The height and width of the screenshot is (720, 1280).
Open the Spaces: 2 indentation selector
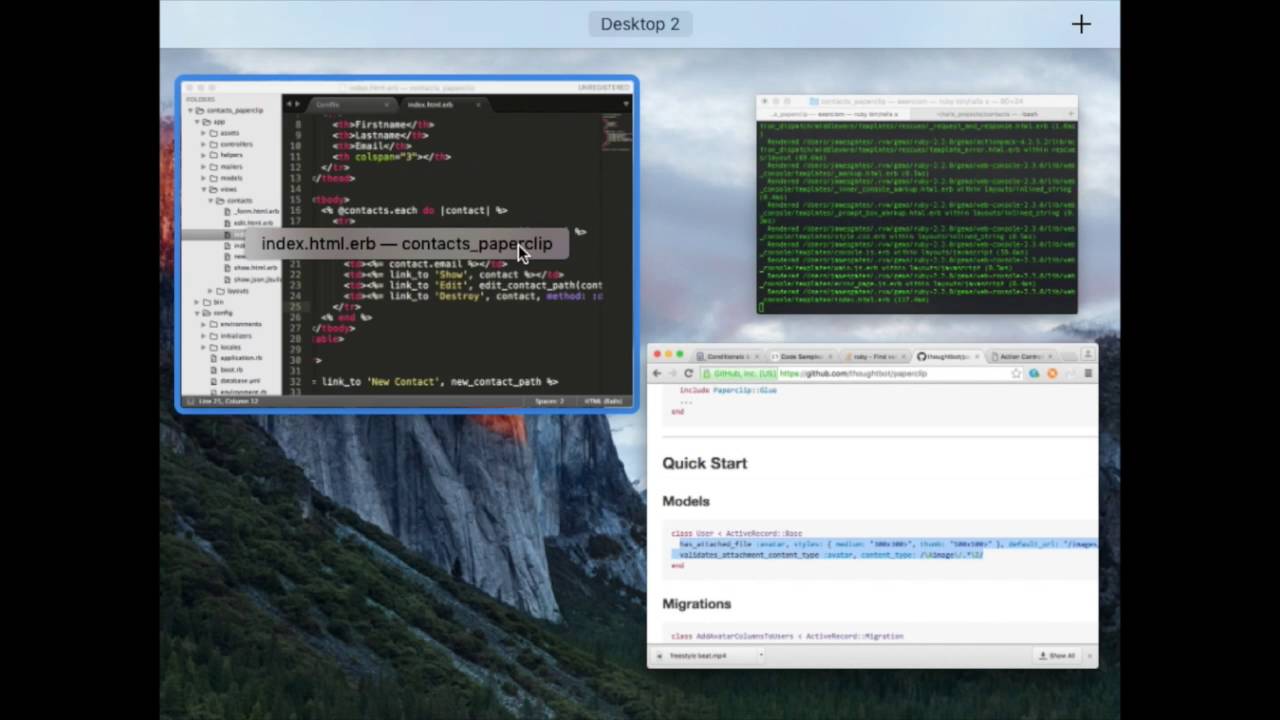pyautogui.click(x=549, y=401)
